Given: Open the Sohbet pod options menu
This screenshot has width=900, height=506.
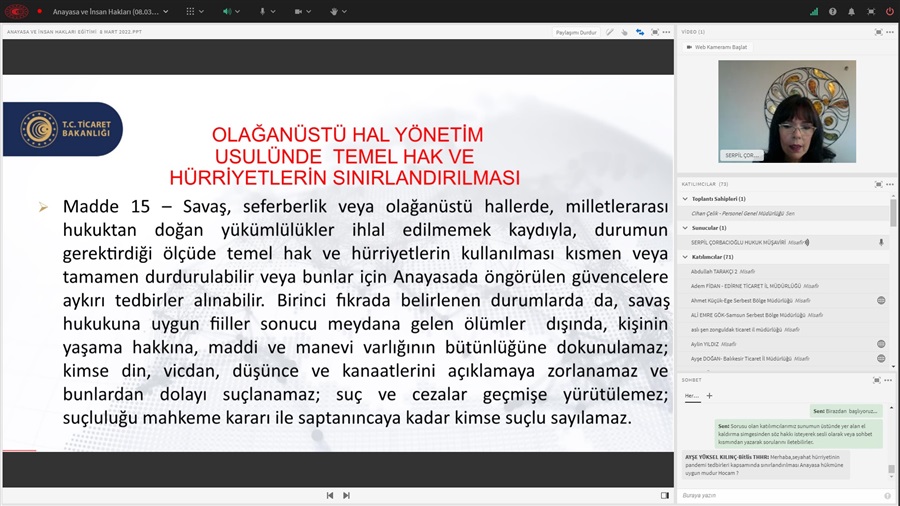Looking at the screenshot, I should 889,380.
